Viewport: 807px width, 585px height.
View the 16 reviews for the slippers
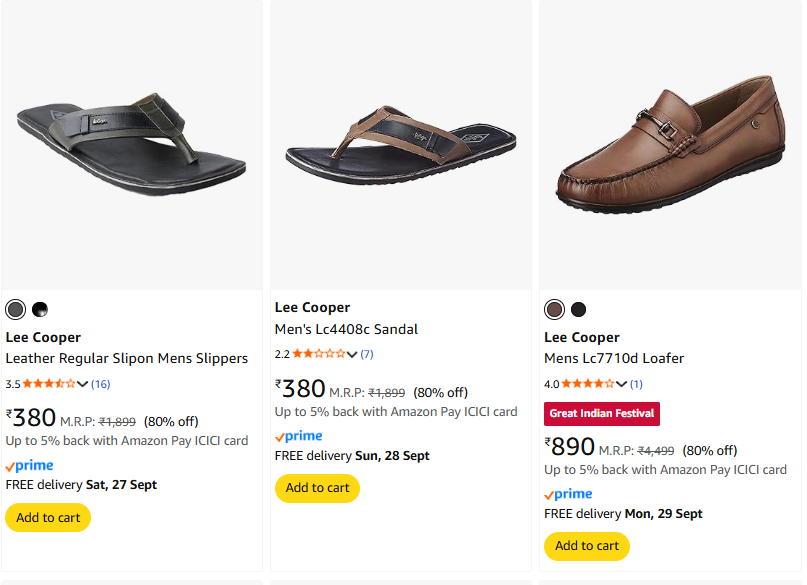[x=101, y=384]
